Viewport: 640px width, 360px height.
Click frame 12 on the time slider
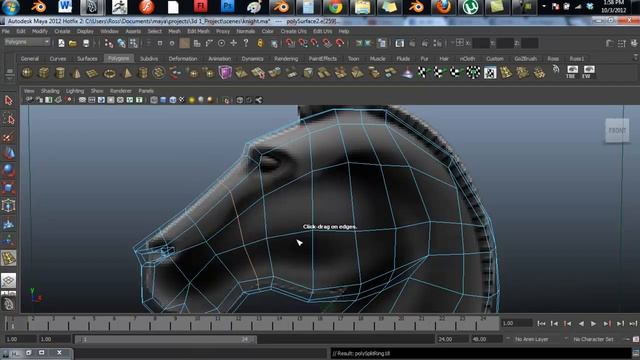[x=238, y=323]
